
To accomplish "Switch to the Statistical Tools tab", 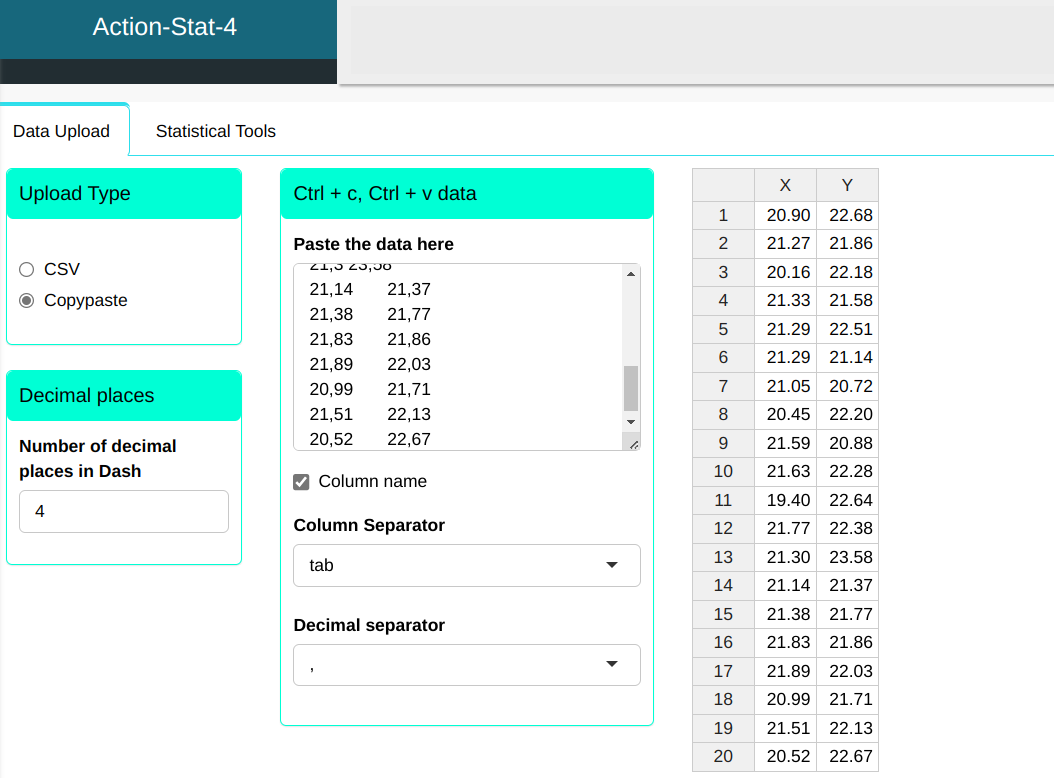I will coord(215,131).
